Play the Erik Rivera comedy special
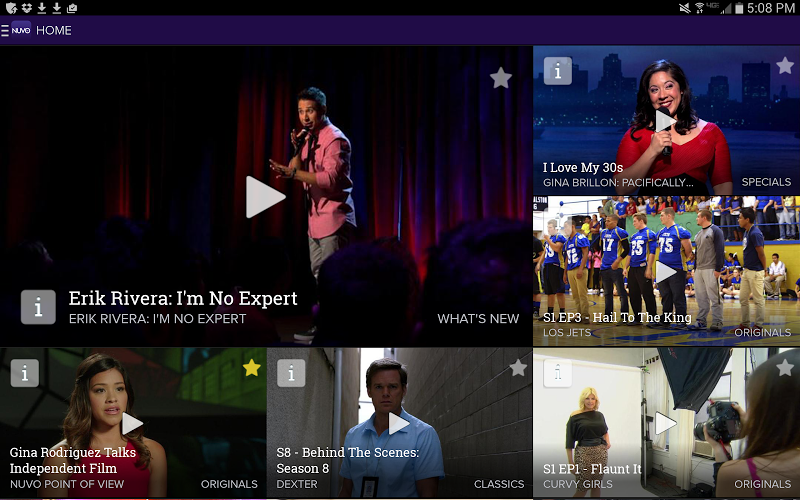Viewport: 800px width, 500px height. tap(265, 197)
